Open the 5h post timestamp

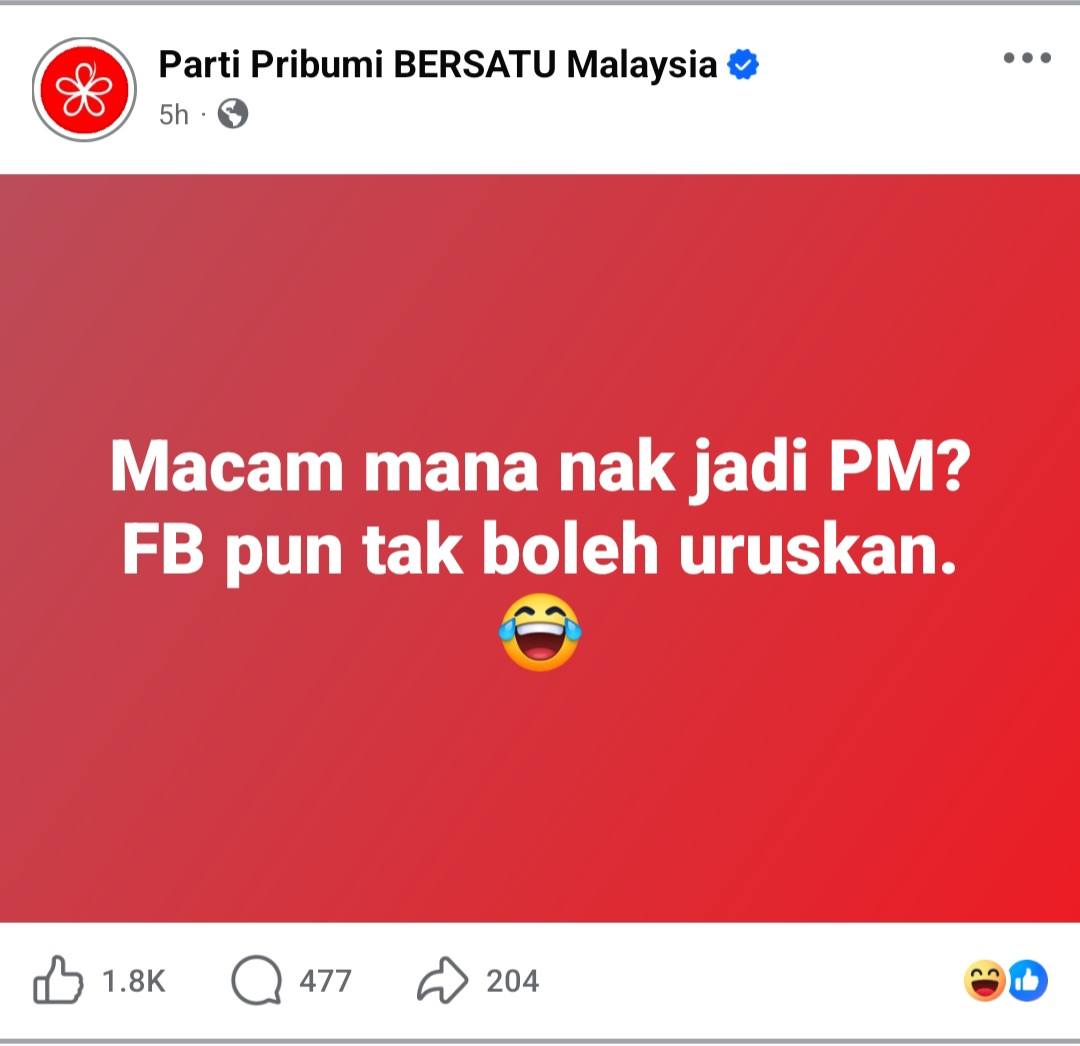click(x=174, y=114)
